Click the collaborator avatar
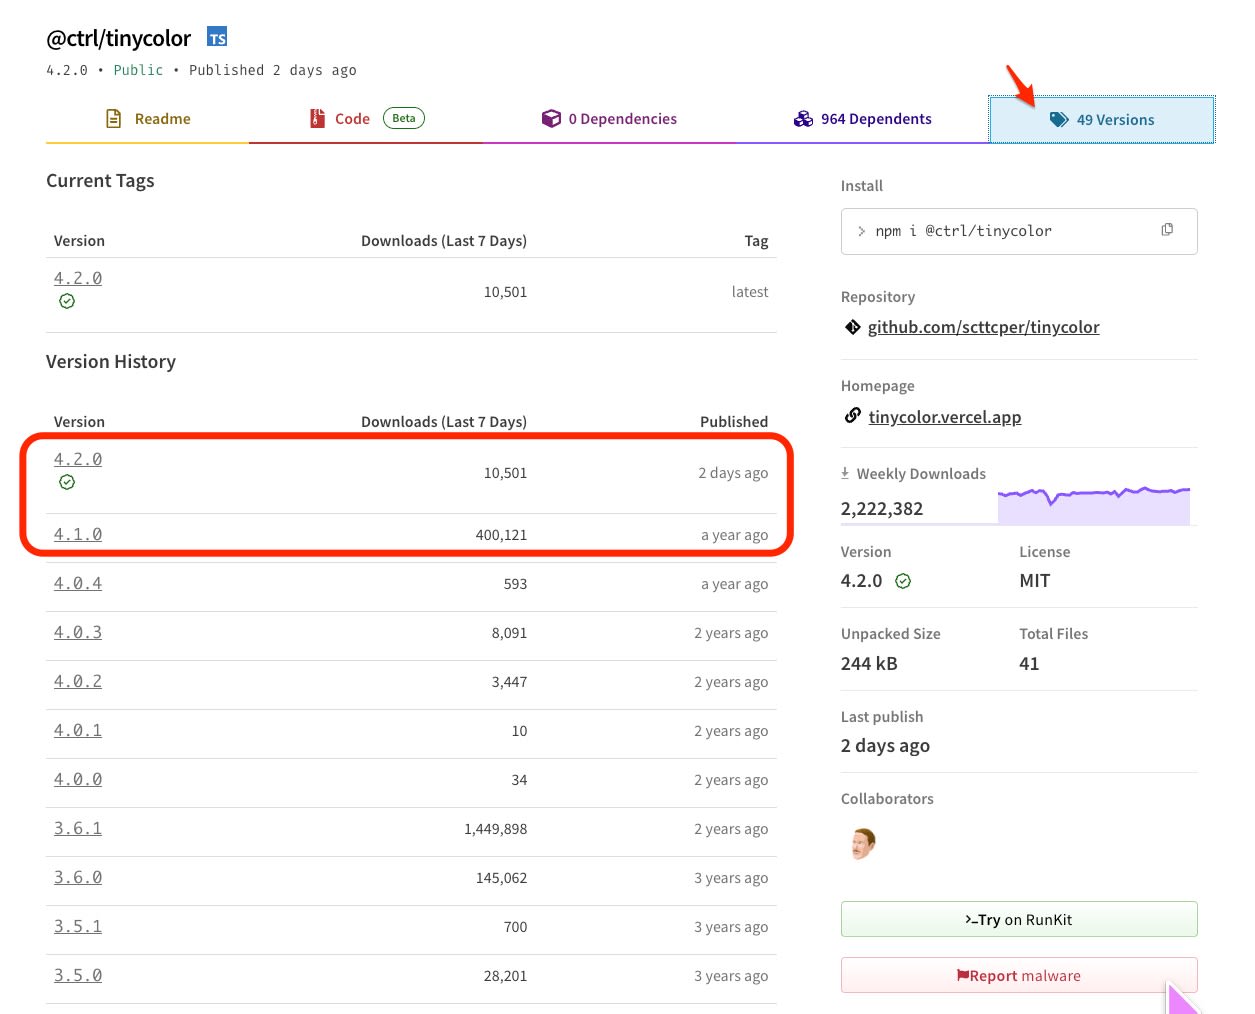1255x1014 pixels. [x=863, y=844]
